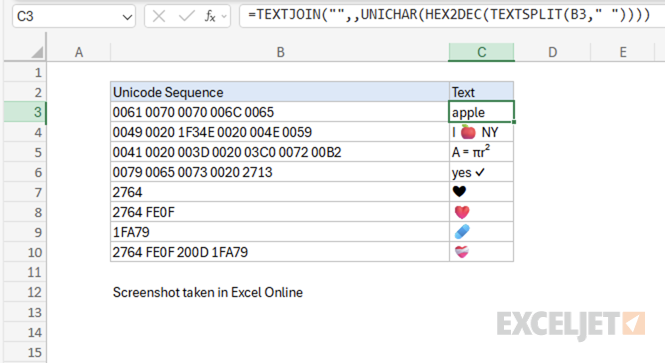Select row 13 header

point(25,313)
